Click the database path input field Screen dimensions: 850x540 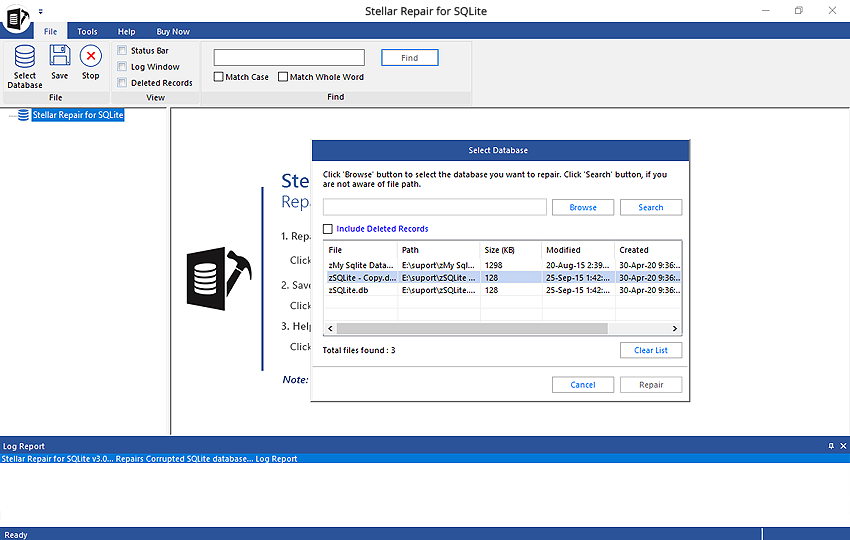(x=435, y=207)
